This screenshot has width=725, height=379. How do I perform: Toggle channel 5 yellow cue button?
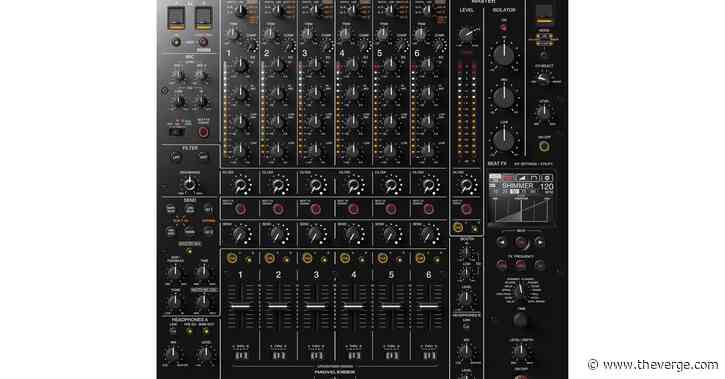pyautogui.click(x=383, y=258)
